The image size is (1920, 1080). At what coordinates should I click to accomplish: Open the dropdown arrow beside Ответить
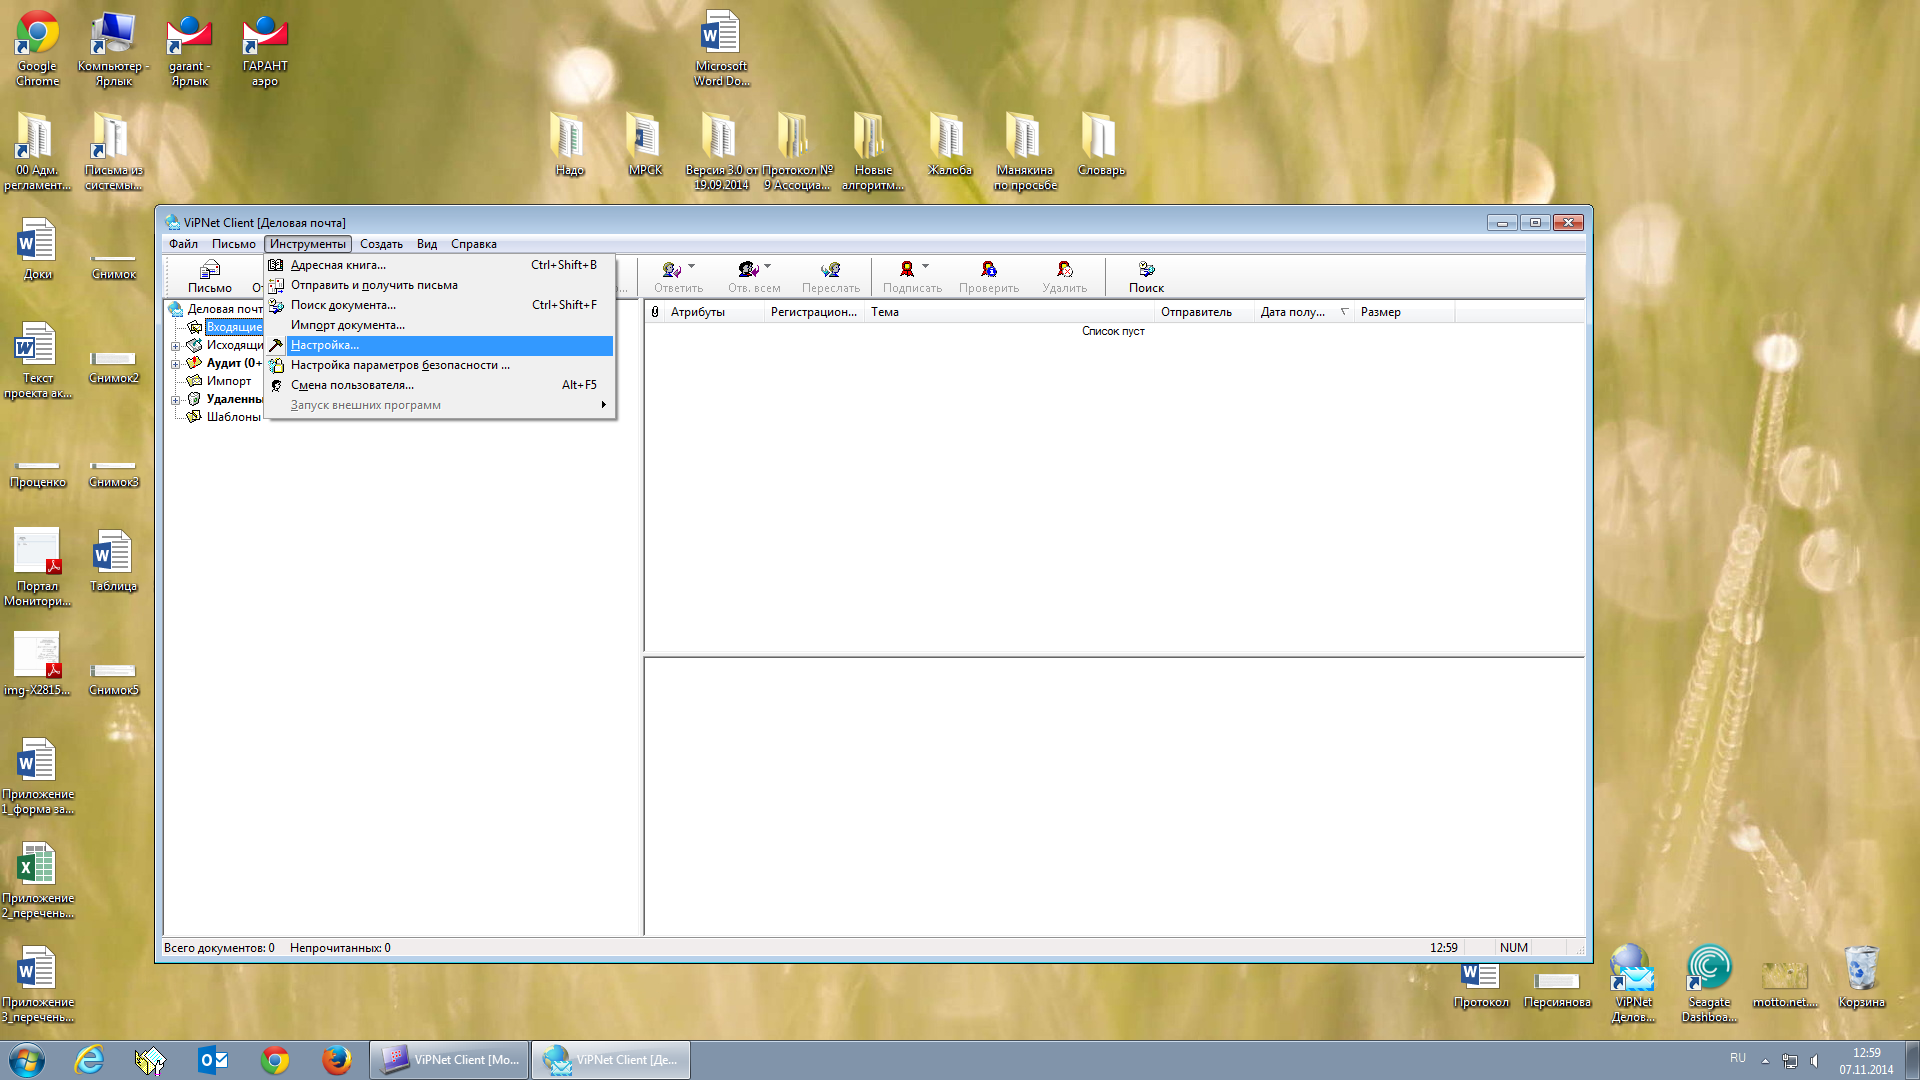pyautogui.click(x=691, y=267)
